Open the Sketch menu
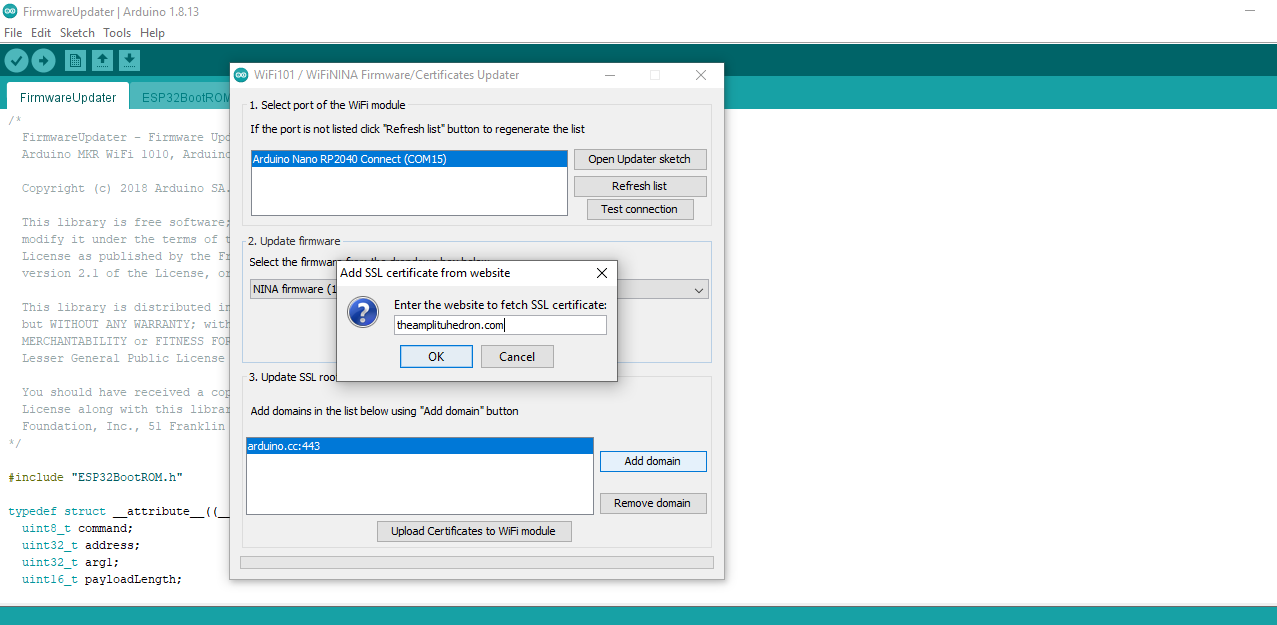The image size is (1277, 625). (77, 33)
